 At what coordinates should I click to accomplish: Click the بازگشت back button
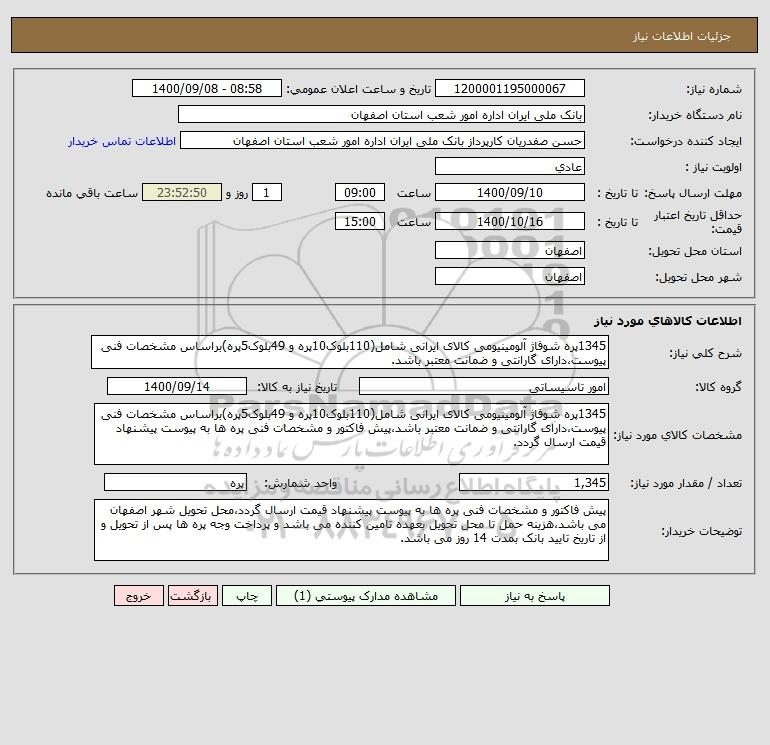(x=192, y=596)
